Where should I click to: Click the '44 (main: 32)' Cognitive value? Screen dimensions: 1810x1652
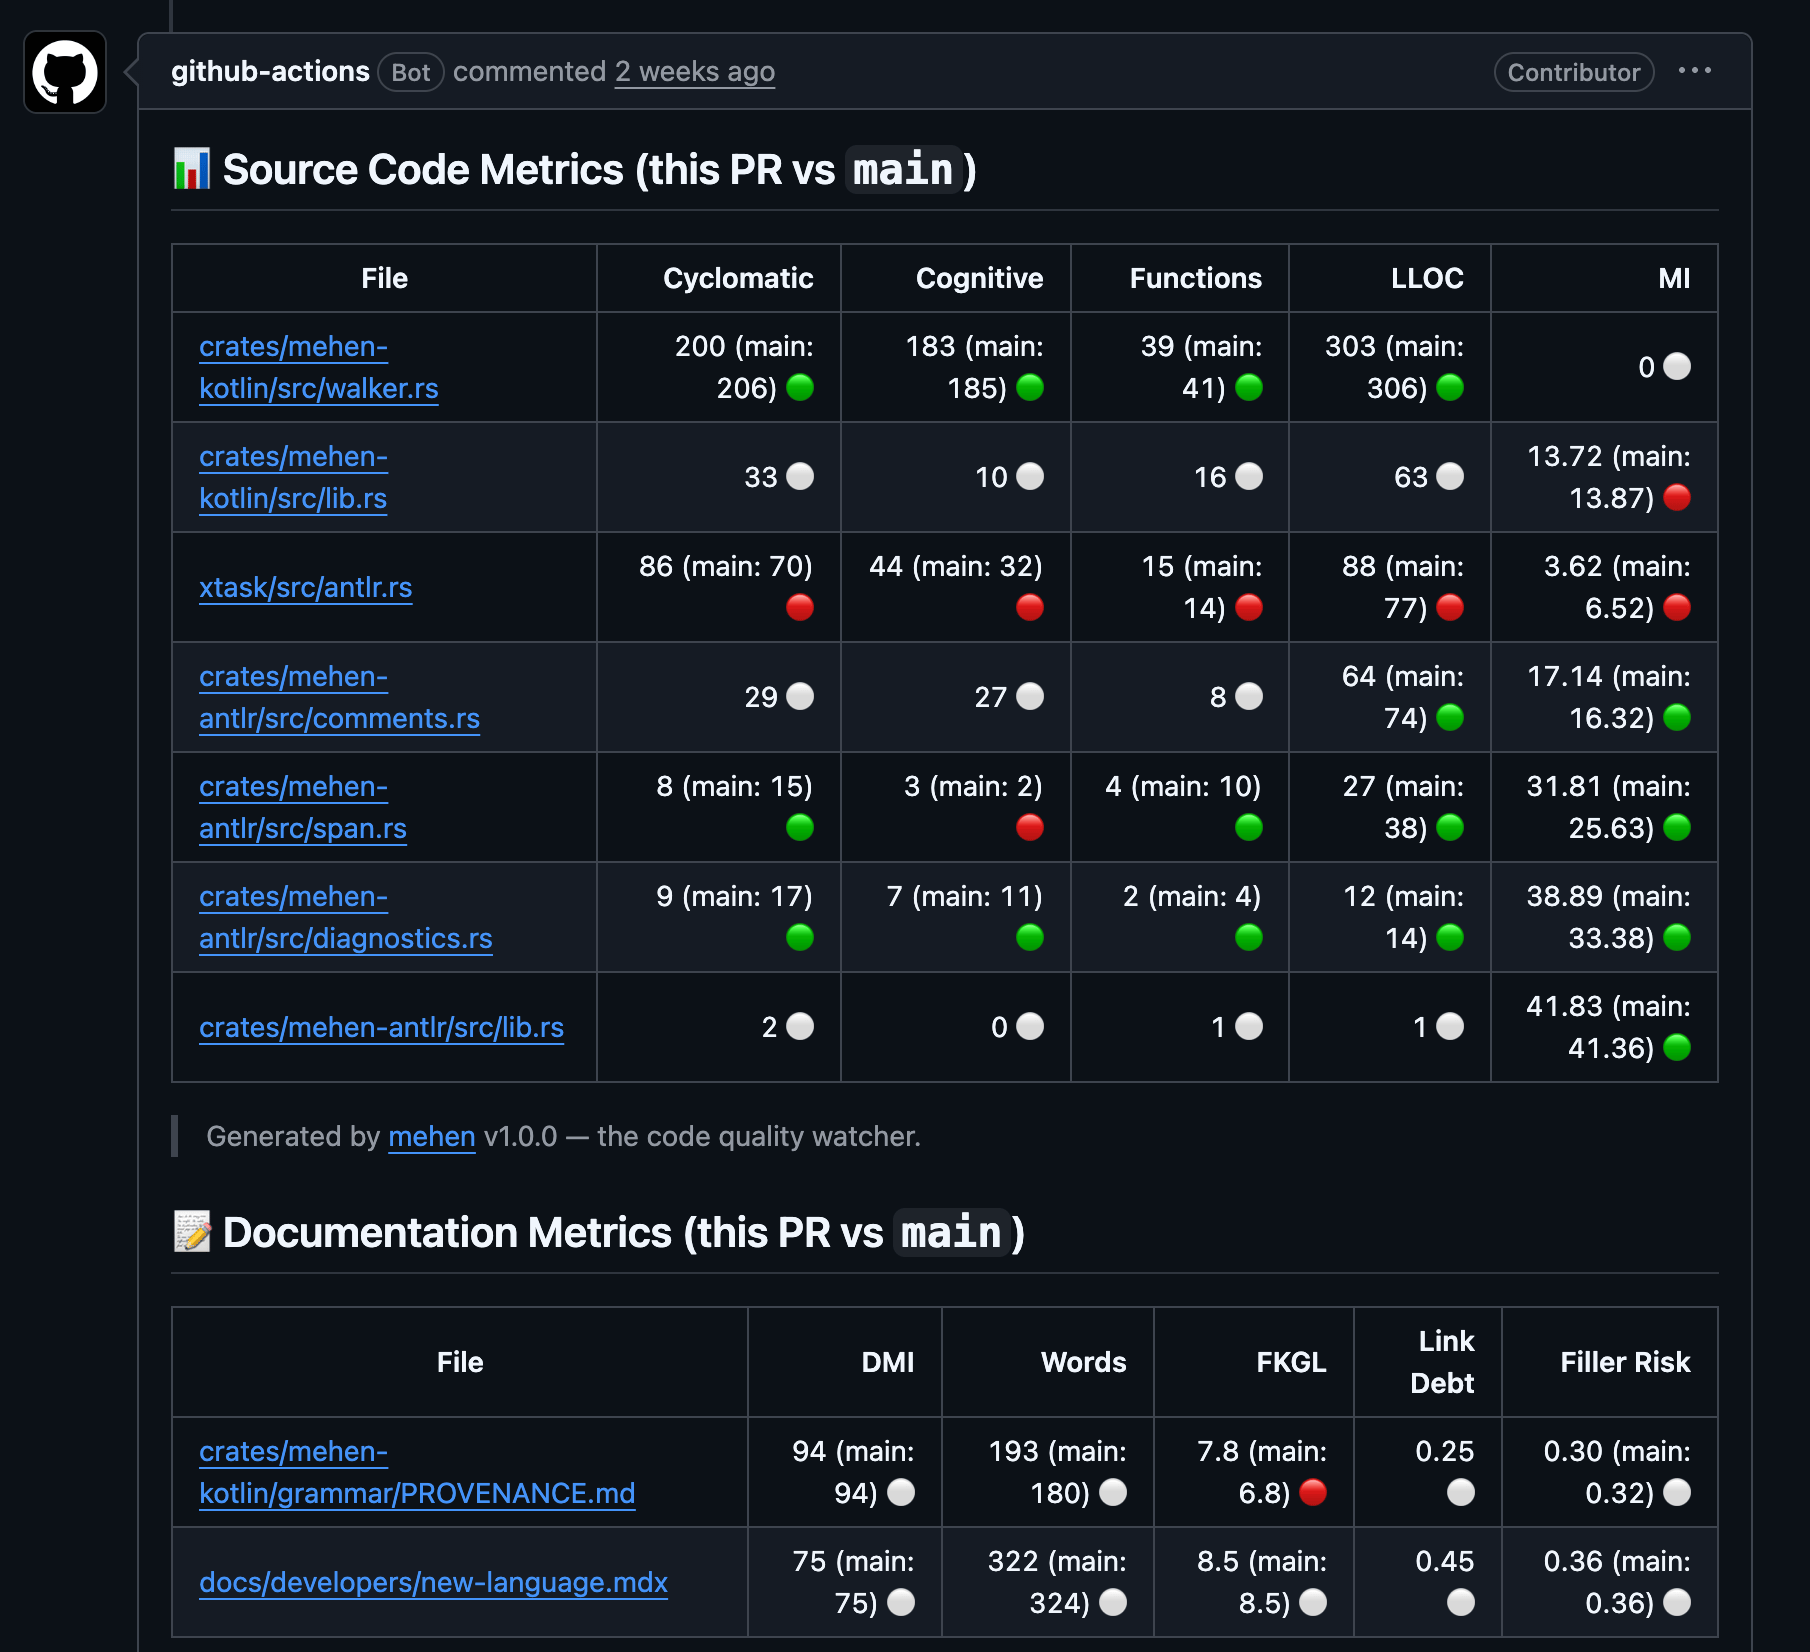click(956, 566)
